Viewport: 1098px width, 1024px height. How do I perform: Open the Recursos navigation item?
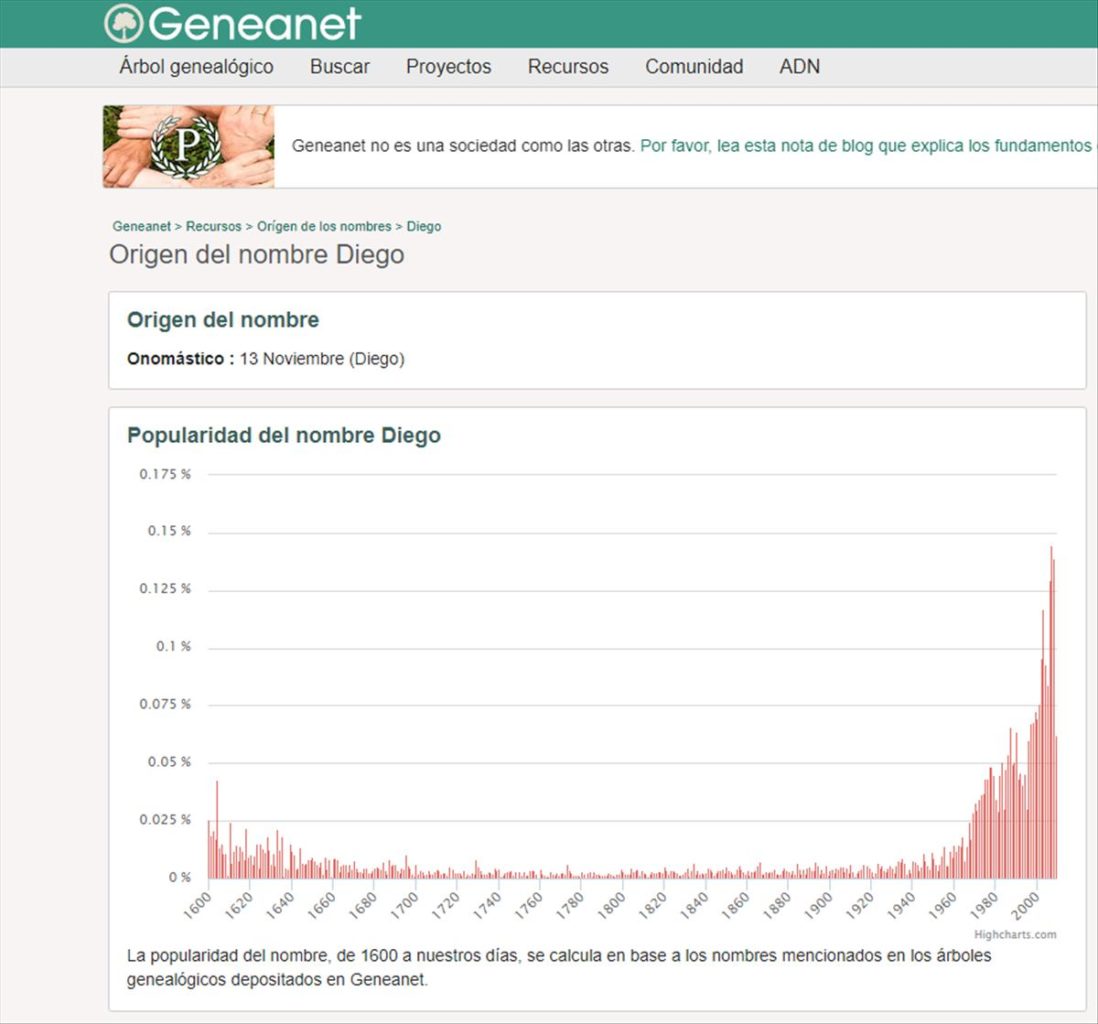coord(568,67)
